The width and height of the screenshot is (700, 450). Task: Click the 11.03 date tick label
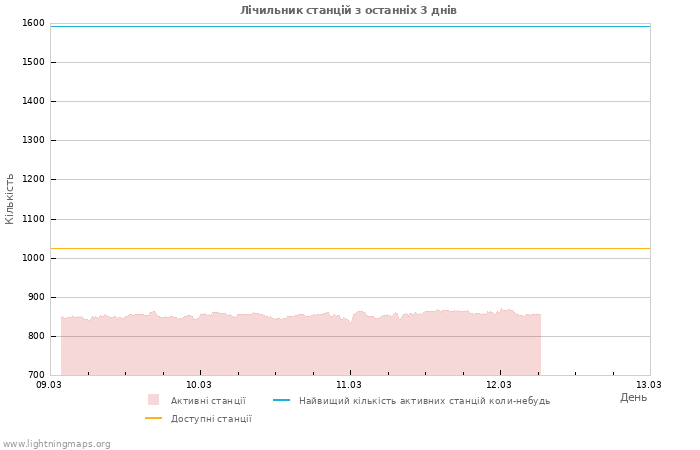[x=349, y=385]
